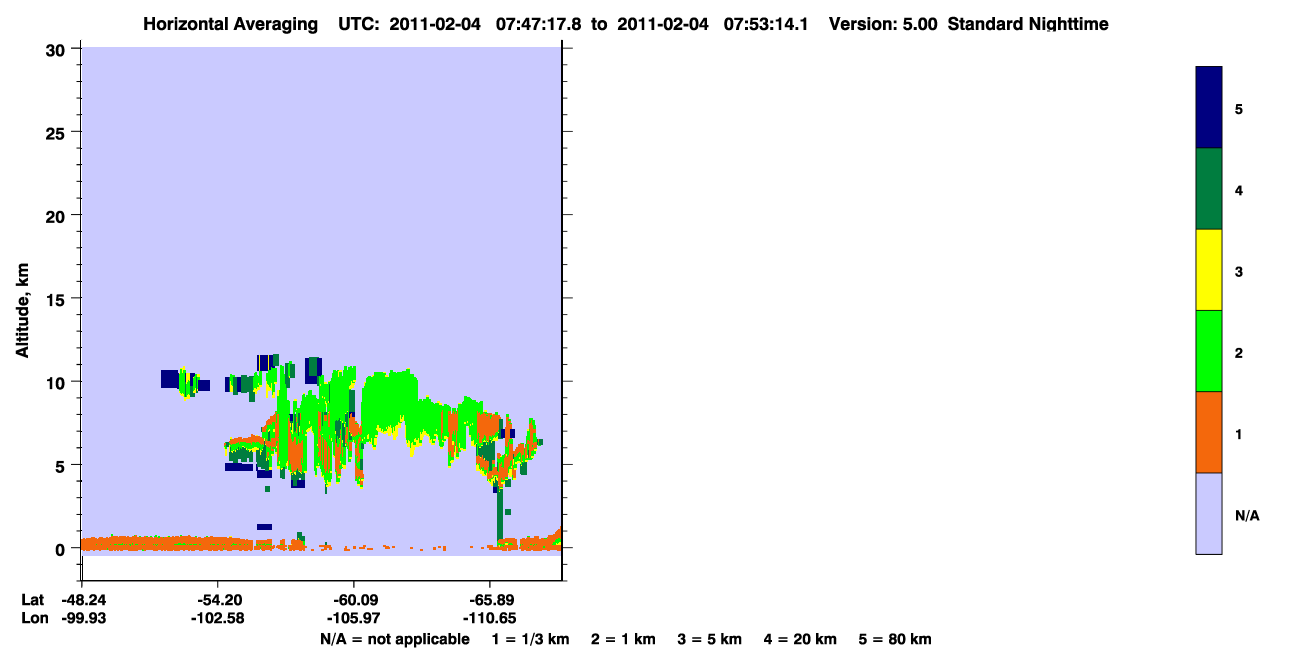Click the dark blue block near 10 km altitude
The height and width of the screenshot is (667, 1300).
169,379
